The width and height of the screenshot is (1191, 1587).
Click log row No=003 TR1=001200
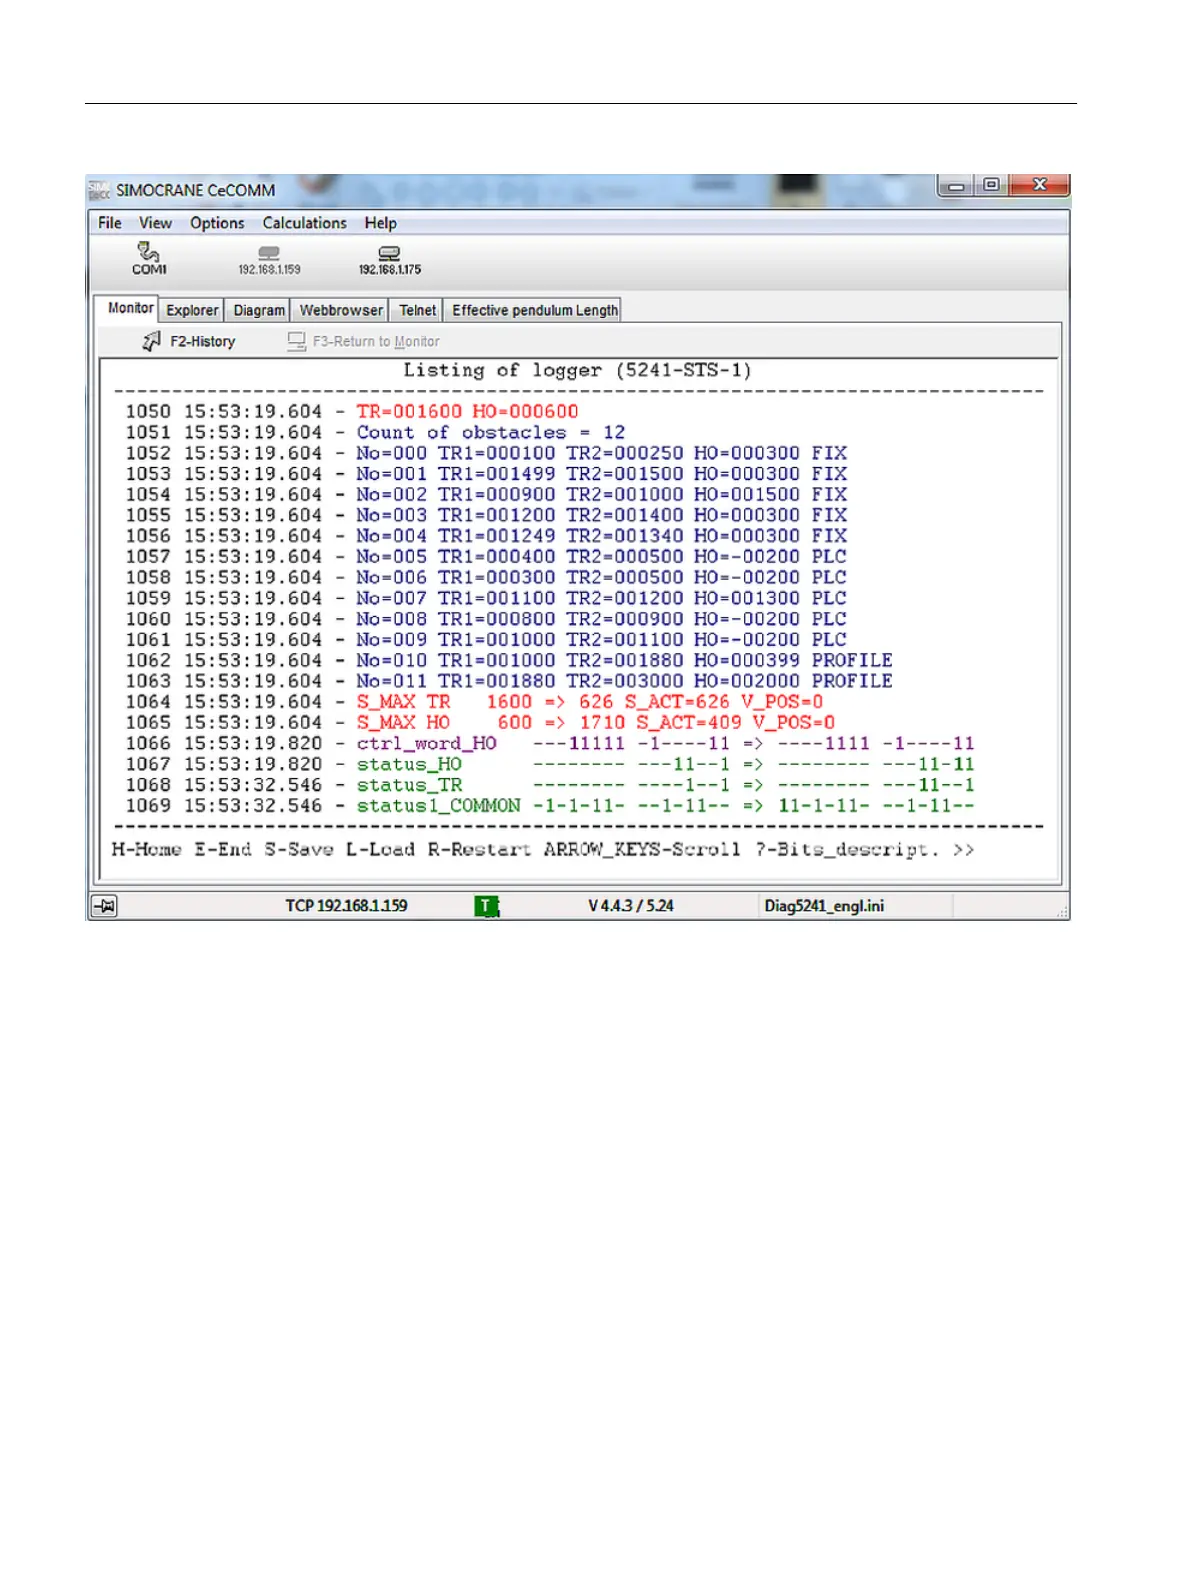pos(486,515)
